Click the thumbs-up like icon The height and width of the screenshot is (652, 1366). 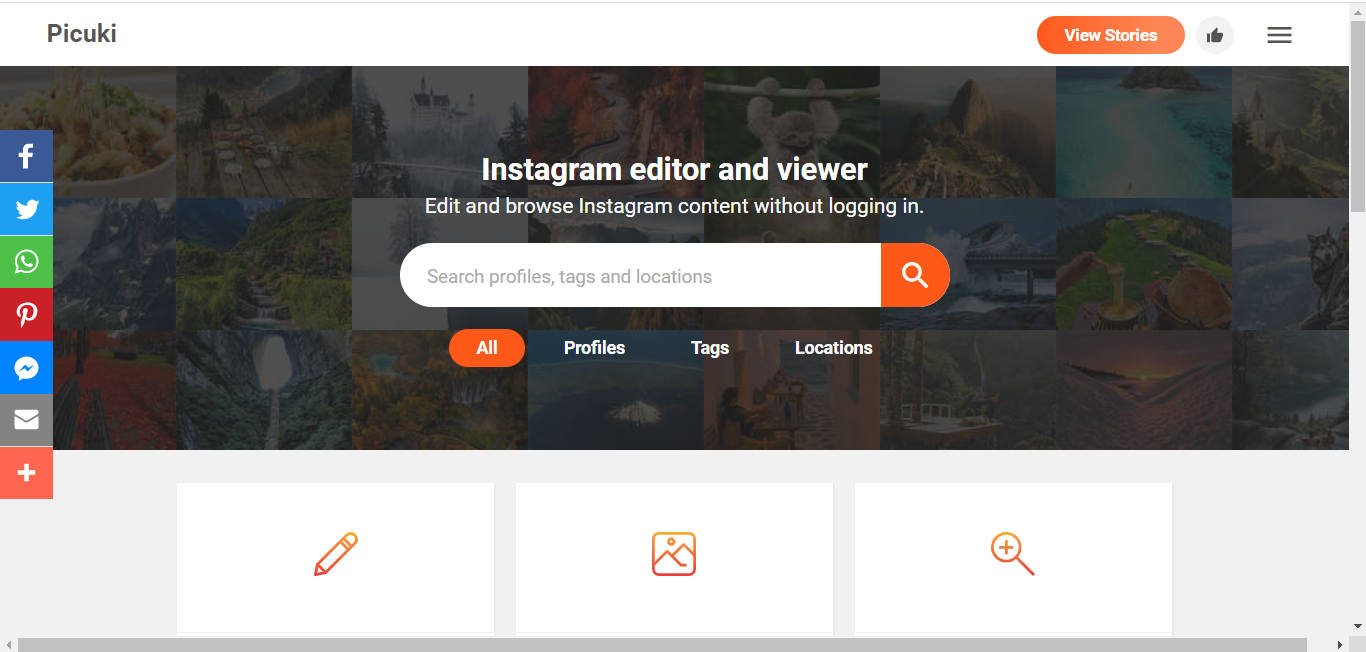tap(1215, 35)
